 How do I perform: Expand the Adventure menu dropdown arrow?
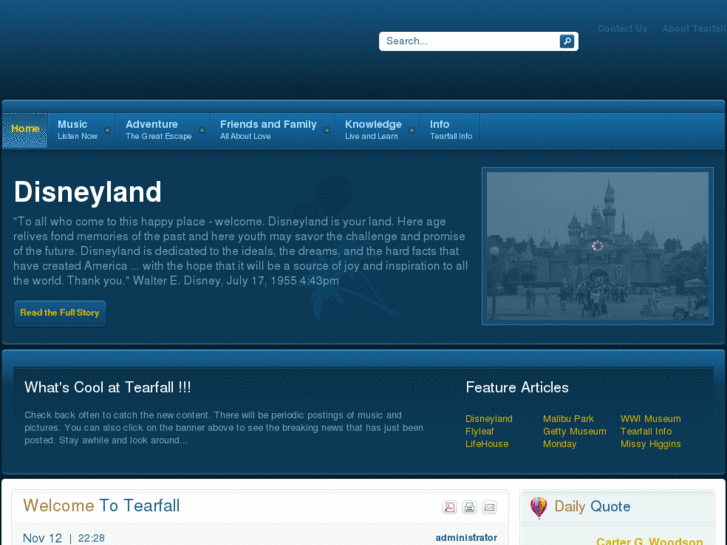202,130
